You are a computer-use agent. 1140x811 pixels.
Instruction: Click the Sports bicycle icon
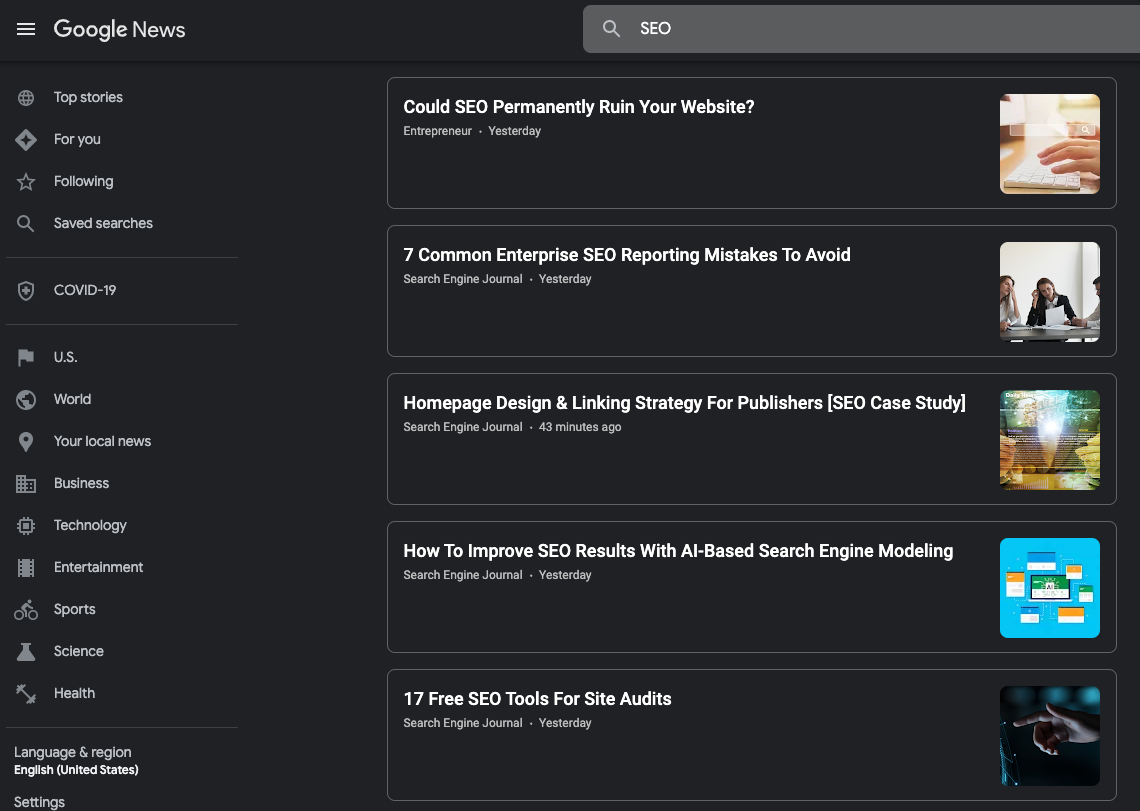tap(26, 610)
